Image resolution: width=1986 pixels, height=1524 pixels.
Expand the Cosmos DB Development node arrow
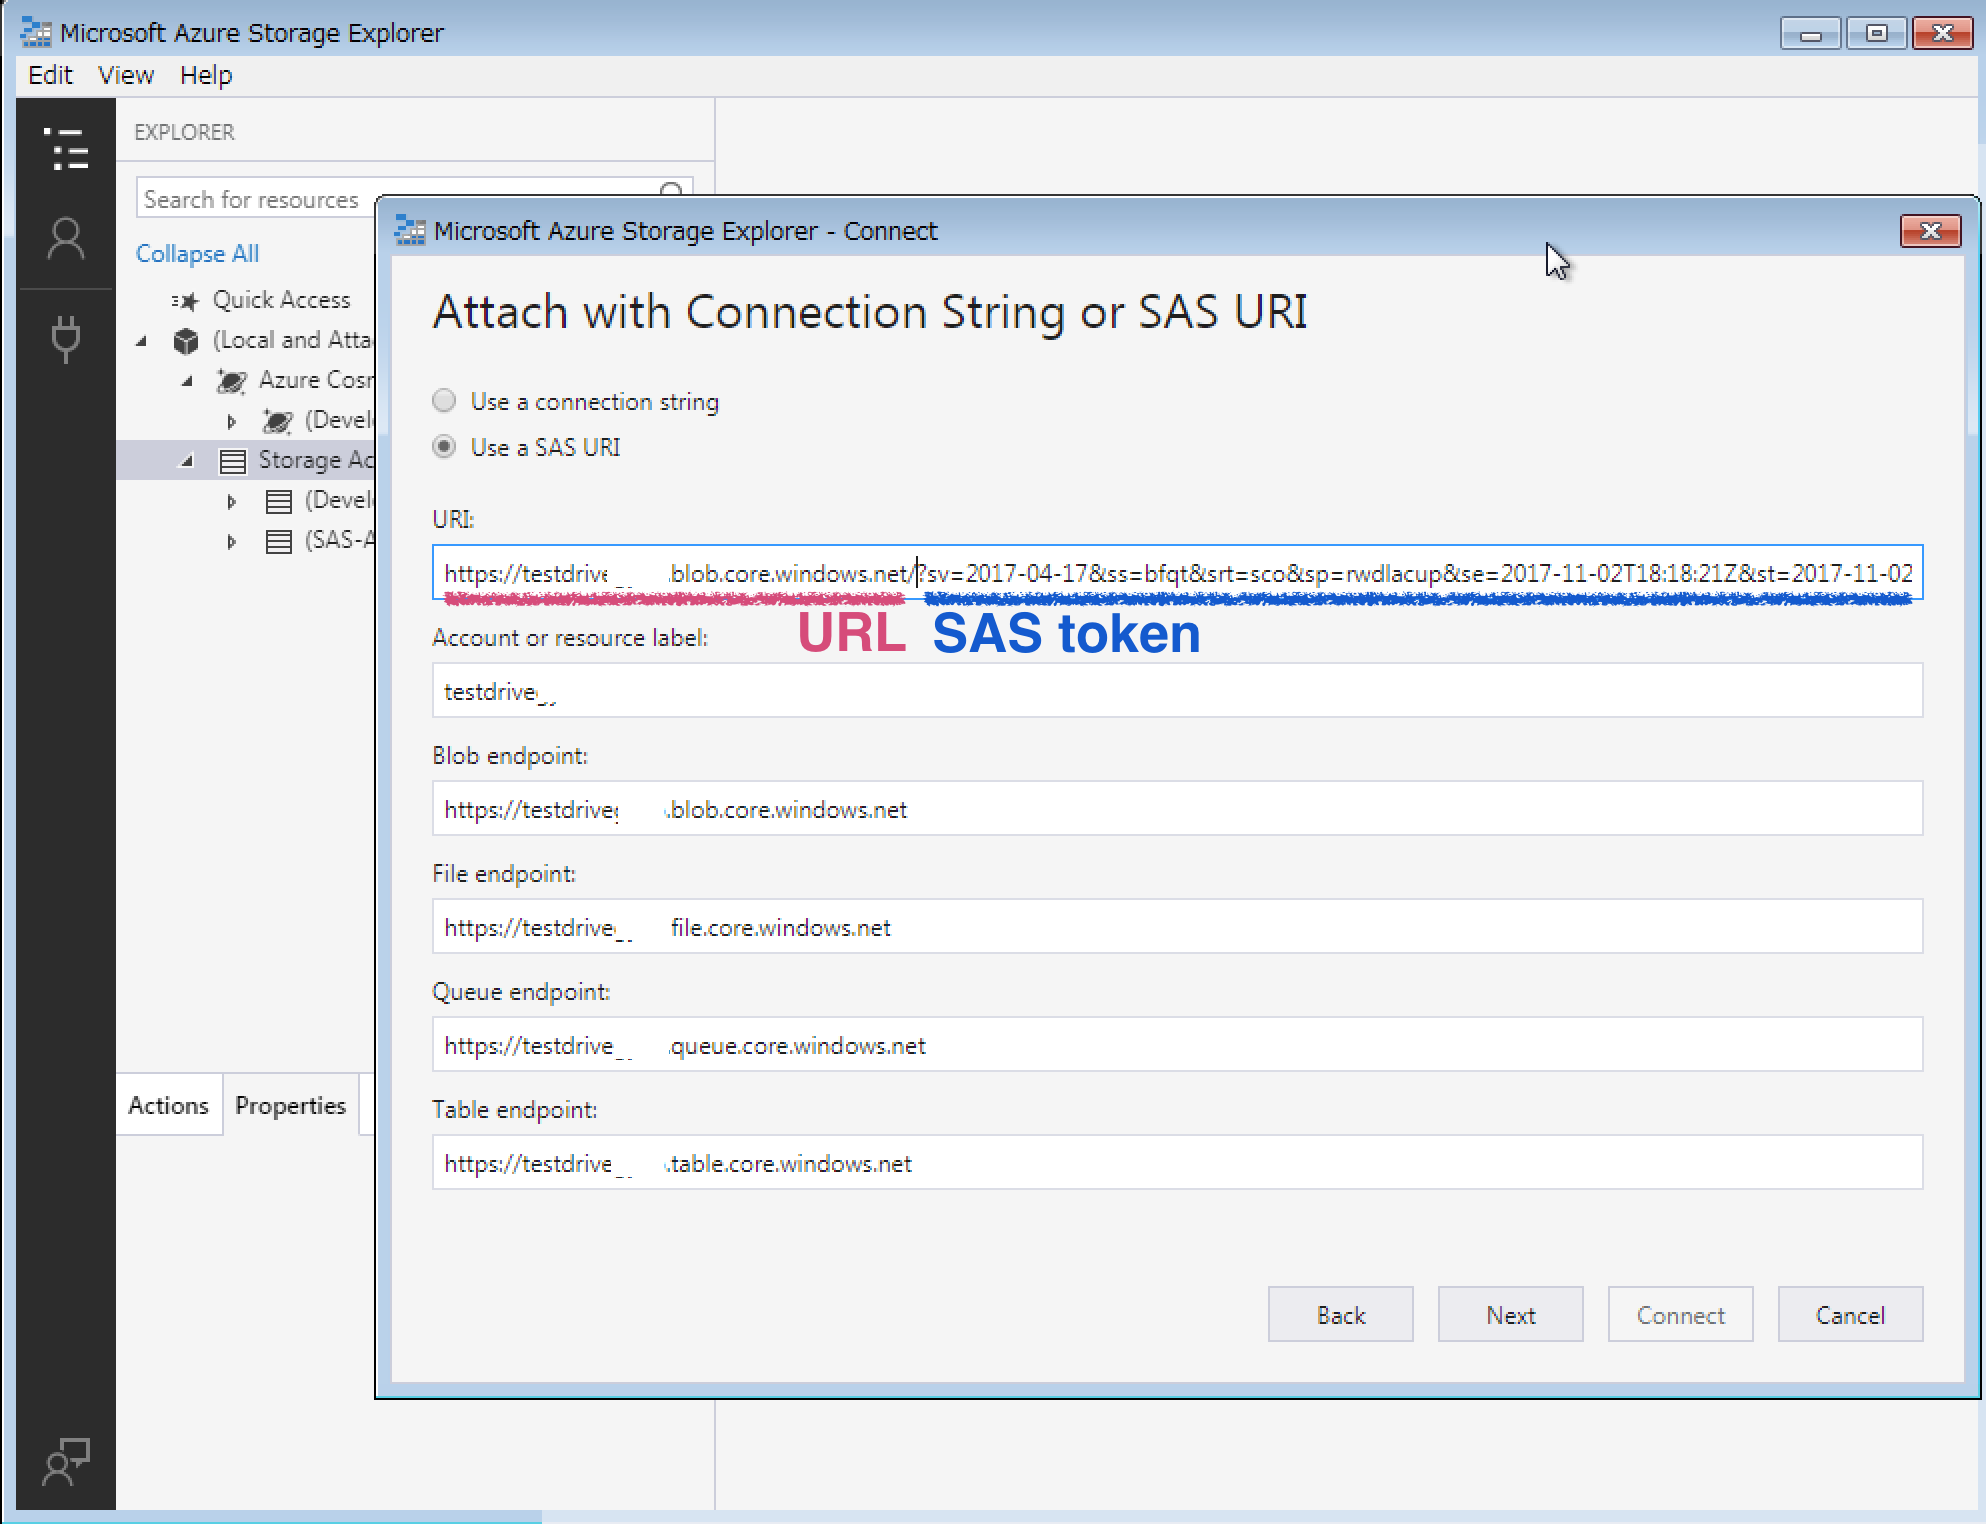(232, 421)
